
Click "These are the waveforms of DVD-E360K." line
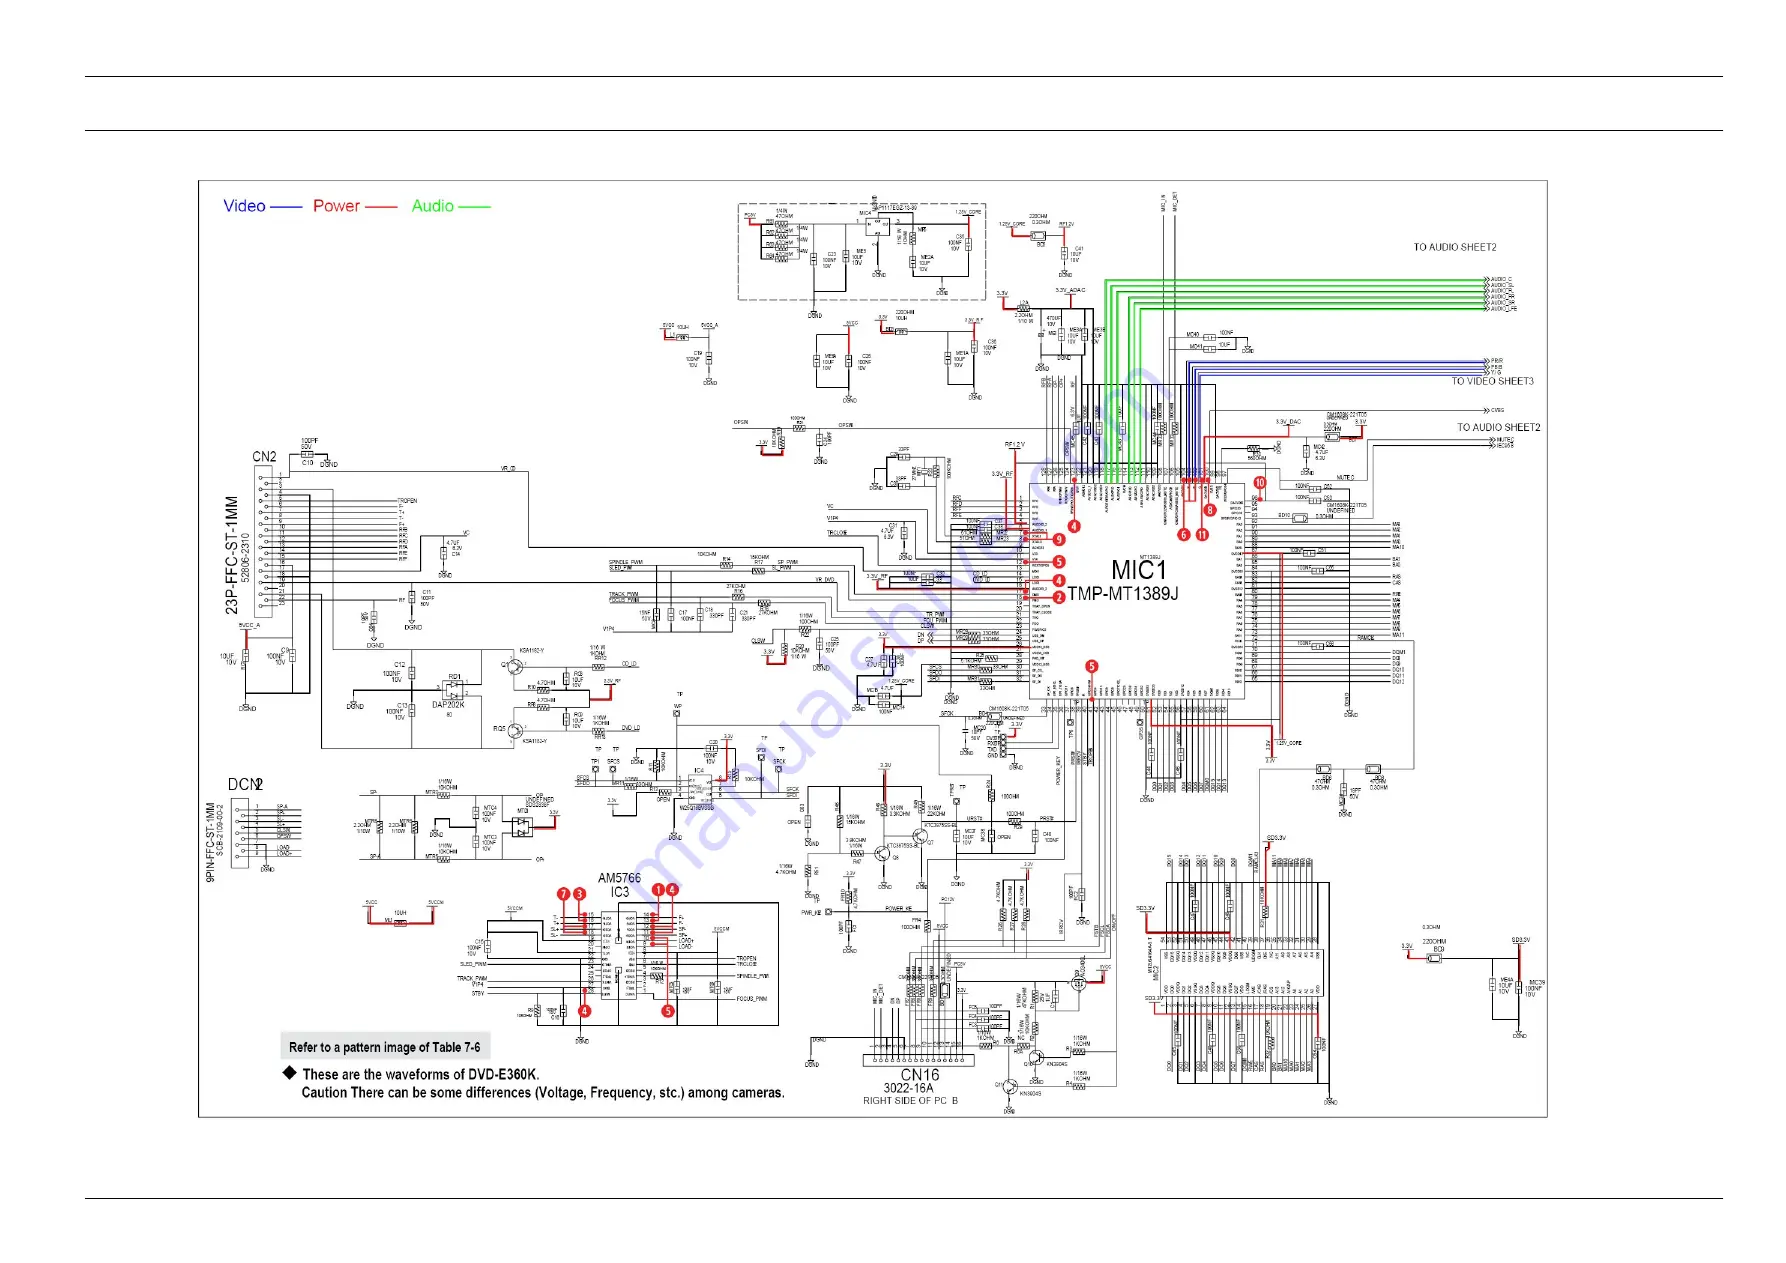pyautogui.click(x=421, y=1075)
